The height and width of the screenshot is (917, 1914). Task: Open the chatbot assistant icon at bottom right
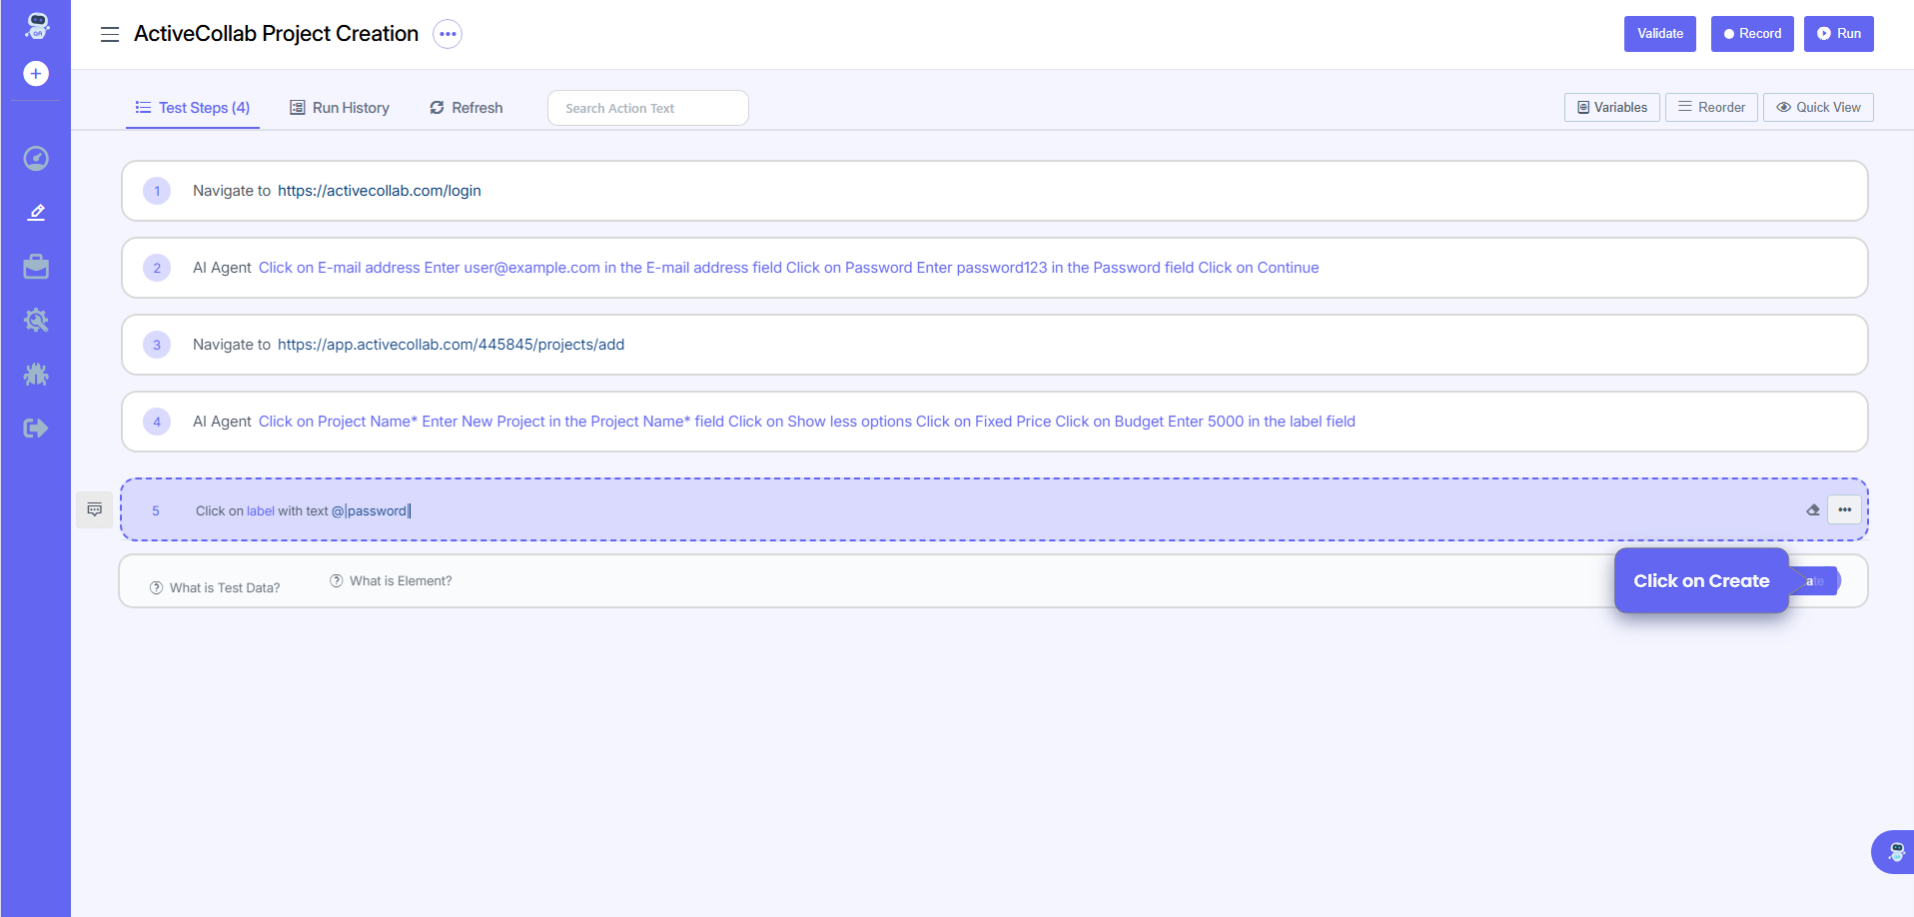pyautogui.click(x=1895, y=852)
